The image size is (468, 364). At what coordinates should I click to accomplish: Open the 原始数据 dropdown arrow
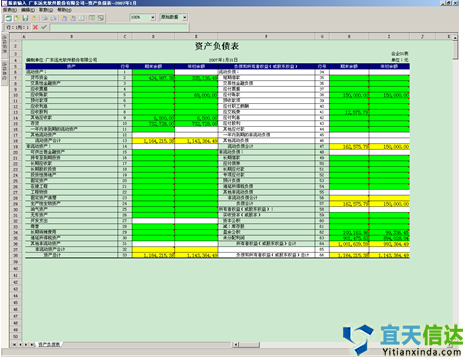(x=185, y=17)
